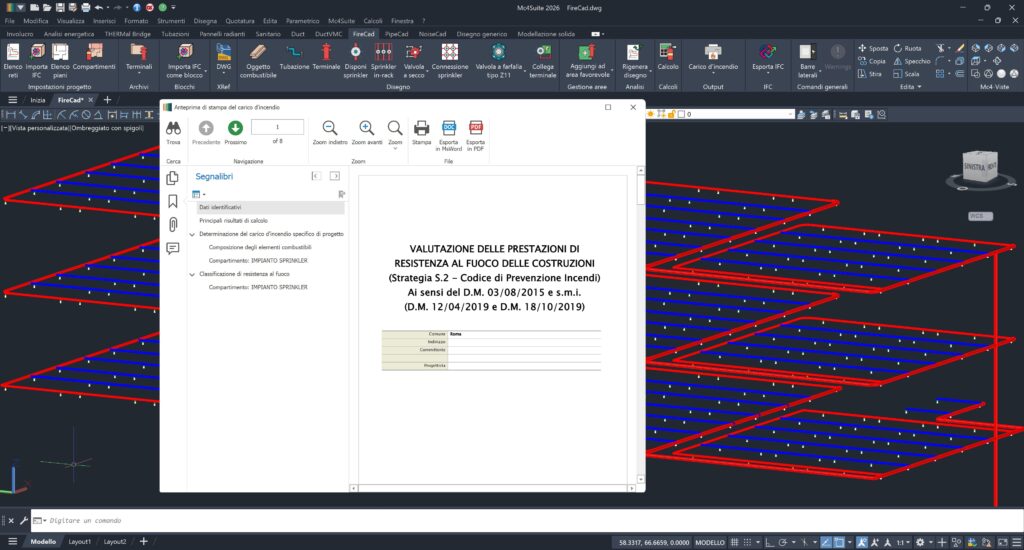Click the Collega terminale tool
Viewport: 1024px width, 550px height.
[543, 61]
